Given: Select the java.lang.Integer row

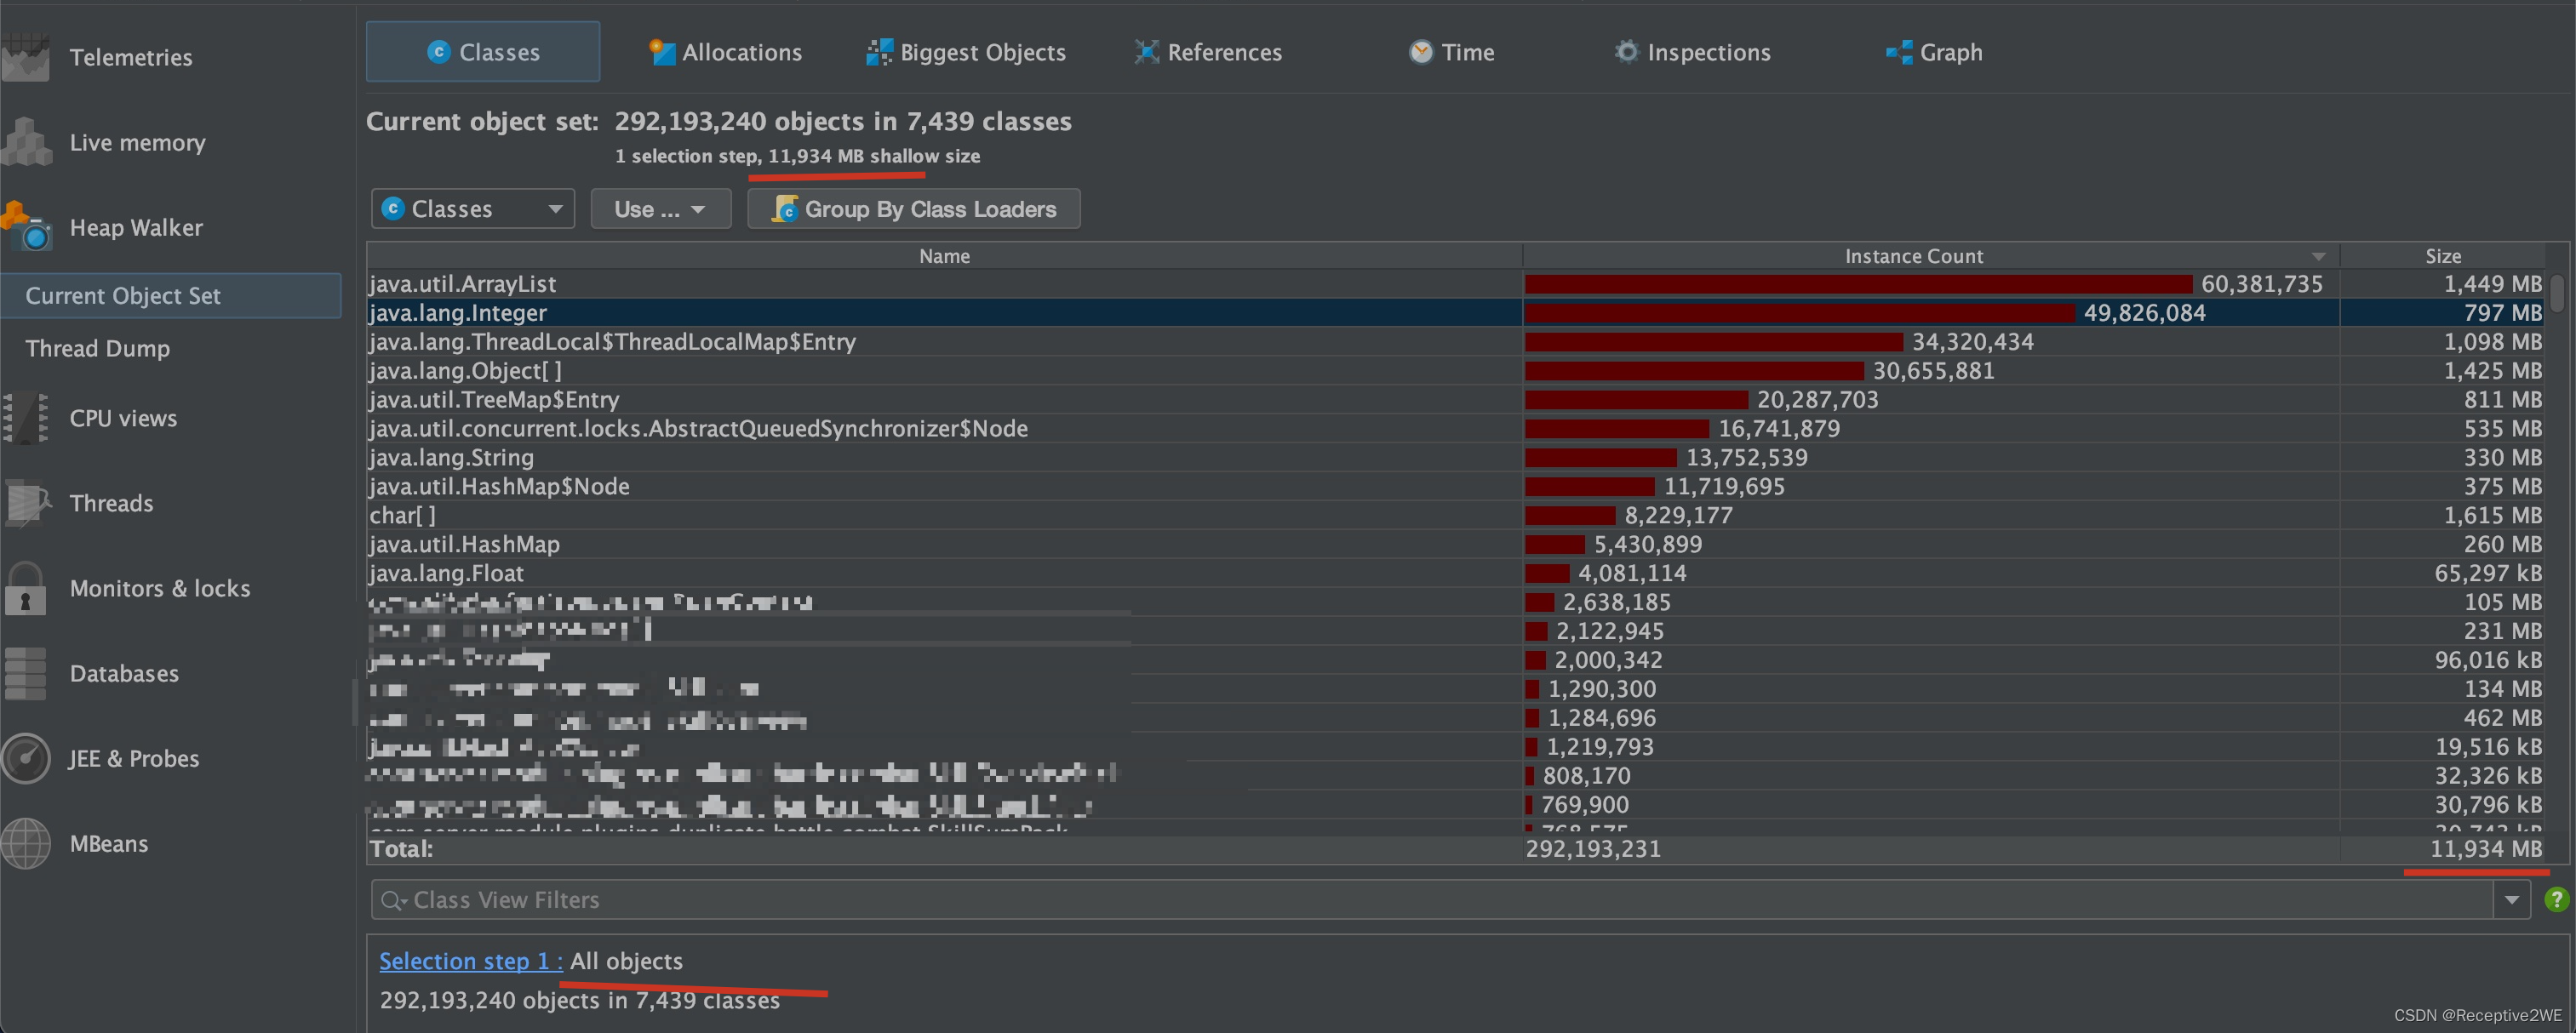Looking at the screenshot, I should (x=1456, y=313).
